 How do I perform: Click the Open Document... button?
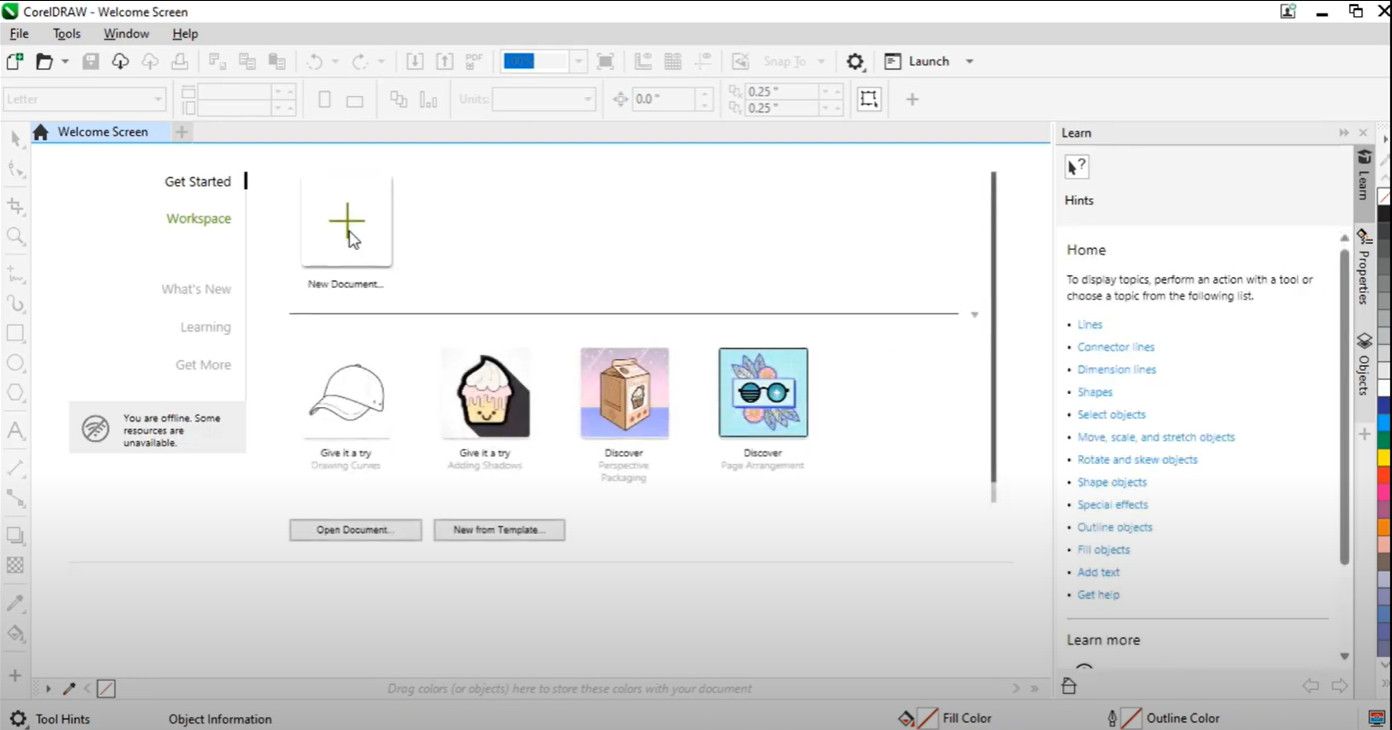click(355, 530)
